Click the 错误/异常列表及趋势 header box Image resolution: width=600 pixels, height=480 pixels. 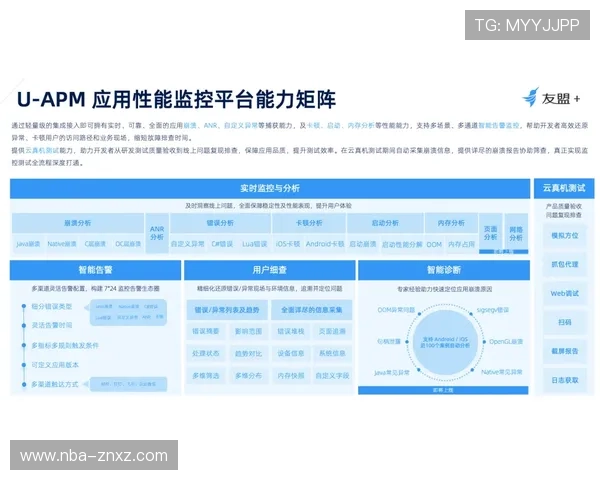point(227,310)
